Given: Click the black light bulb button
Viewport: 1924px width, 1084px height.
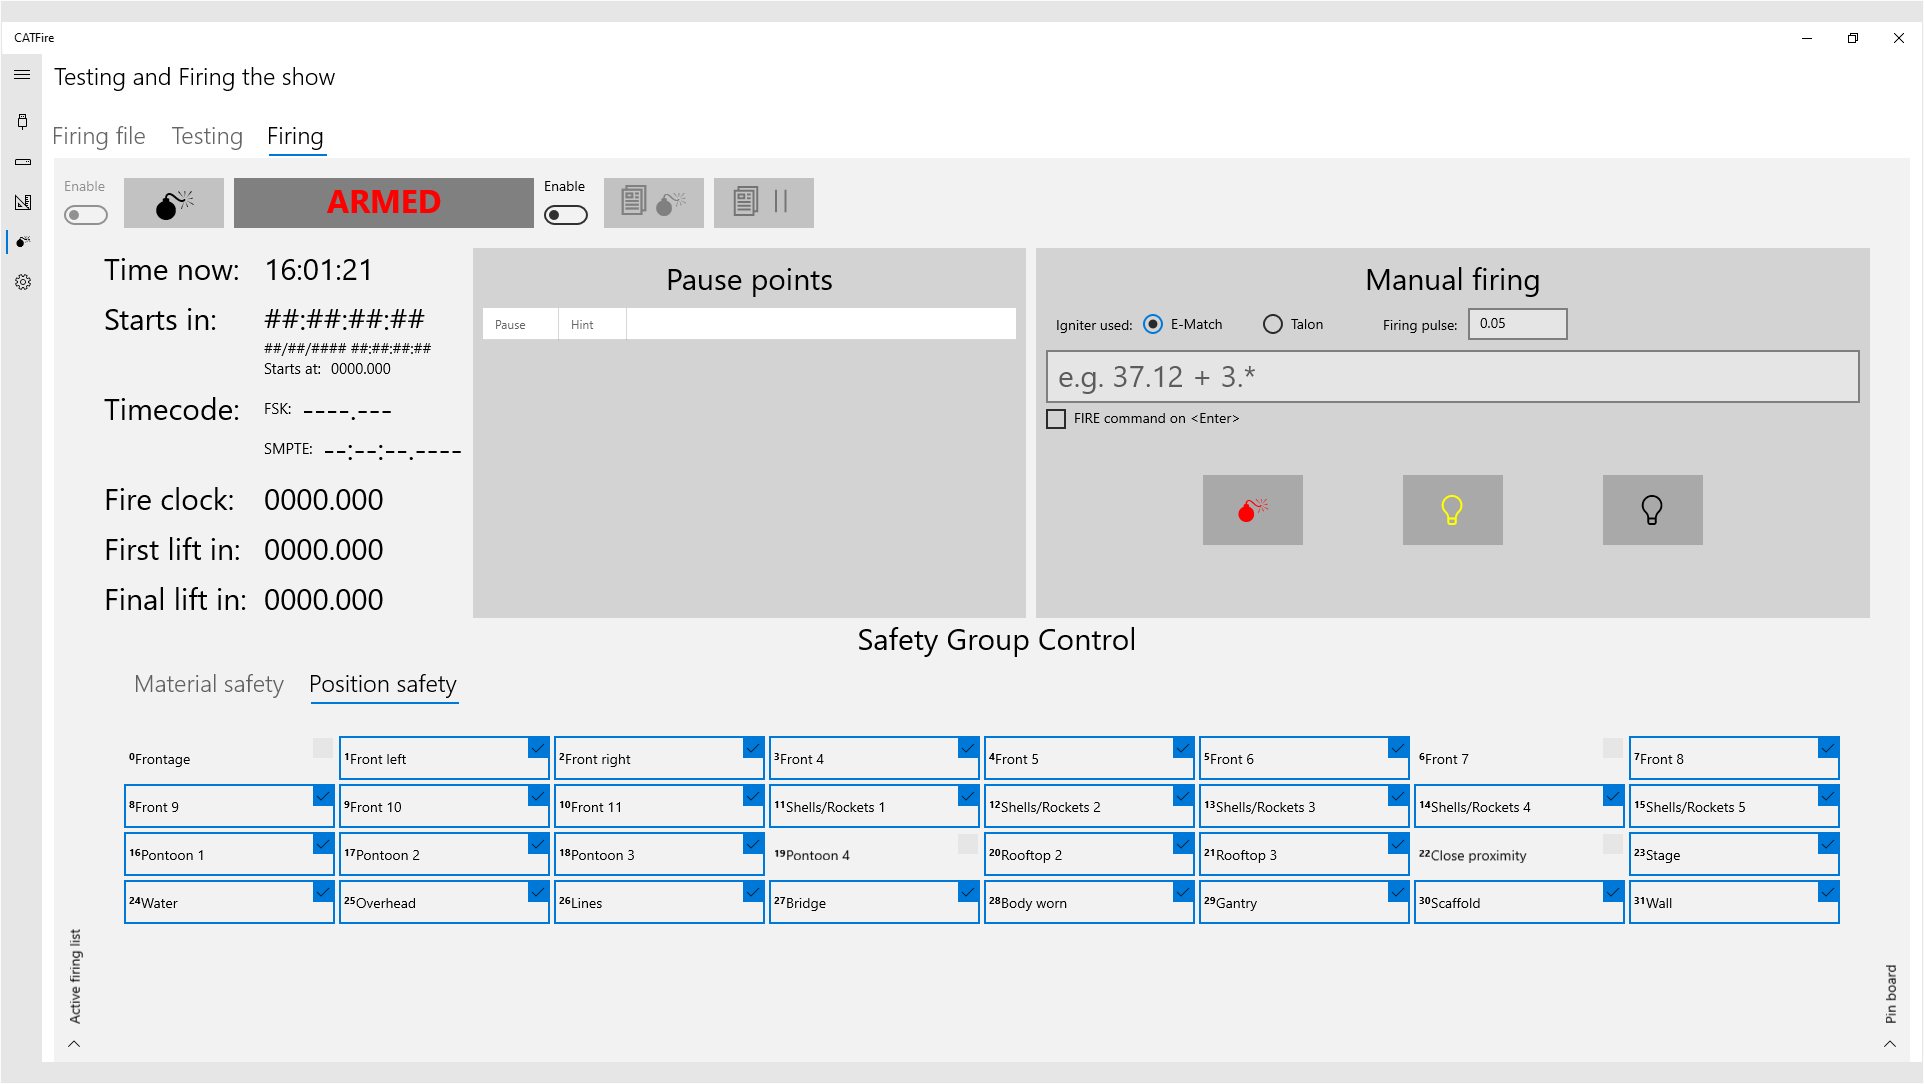Looking at the screenshot, I should [x=1652, y=510].
